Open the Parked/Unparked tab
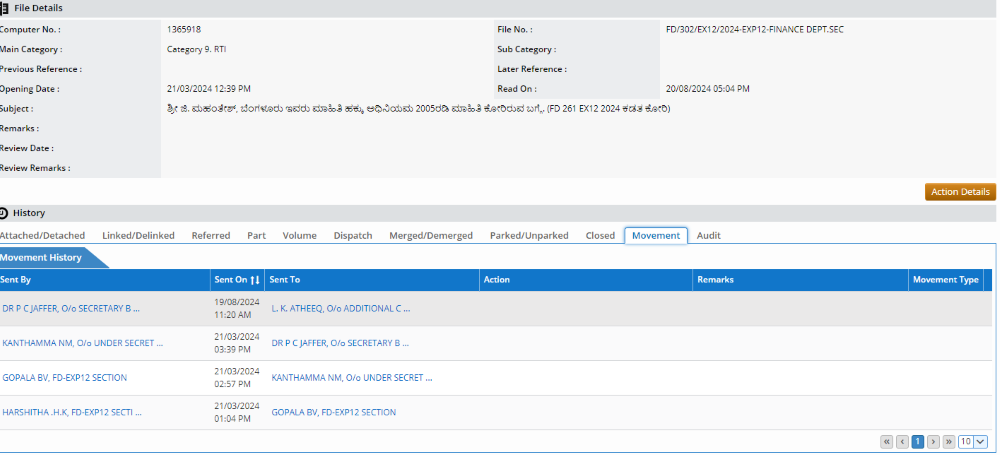 pos(529,236)
